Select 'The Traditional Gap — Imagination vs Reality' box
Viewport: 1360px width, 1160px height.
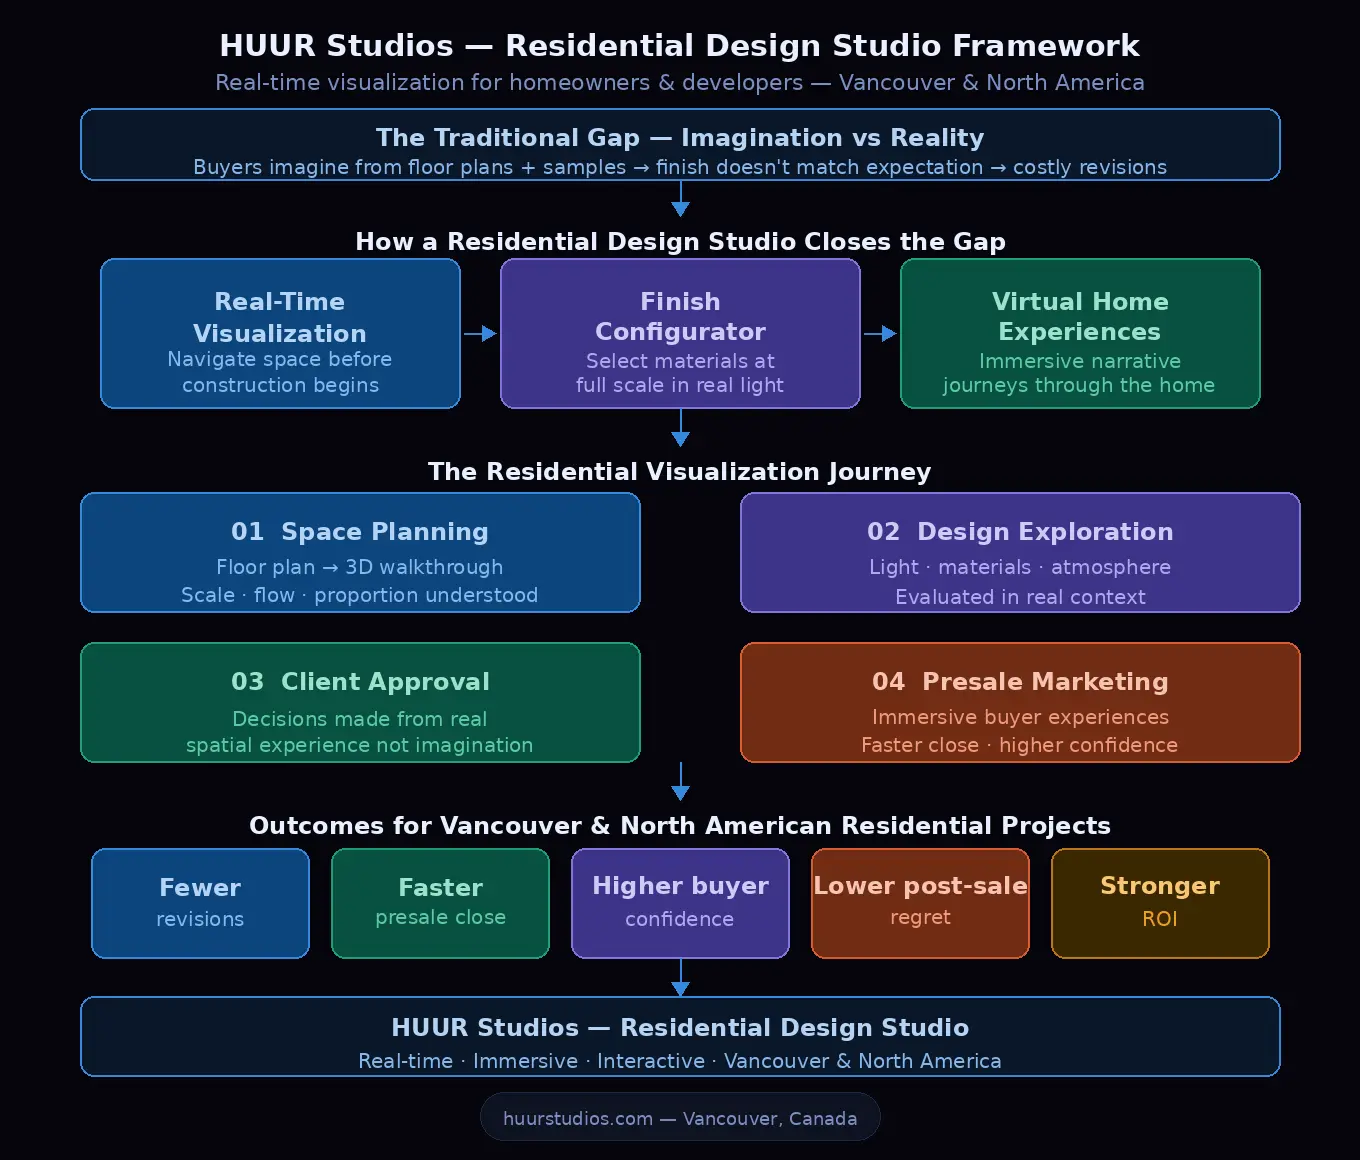[680, 145]
